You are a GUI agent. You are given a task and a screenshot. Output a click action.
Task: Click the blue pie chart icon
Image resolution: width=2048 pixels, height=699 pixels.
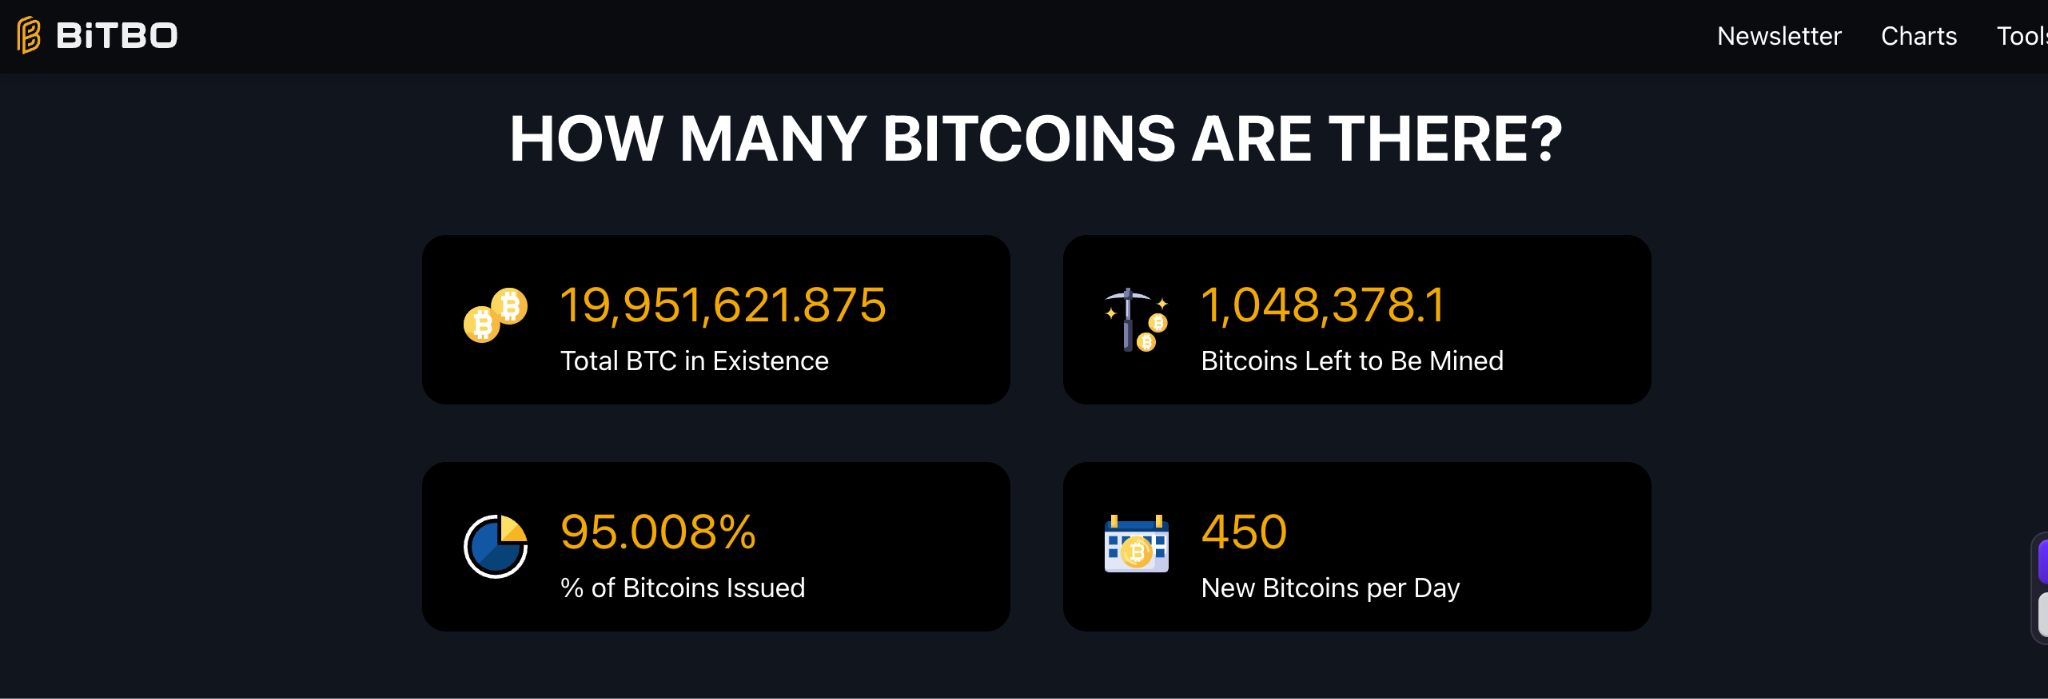tap(495, 546)
